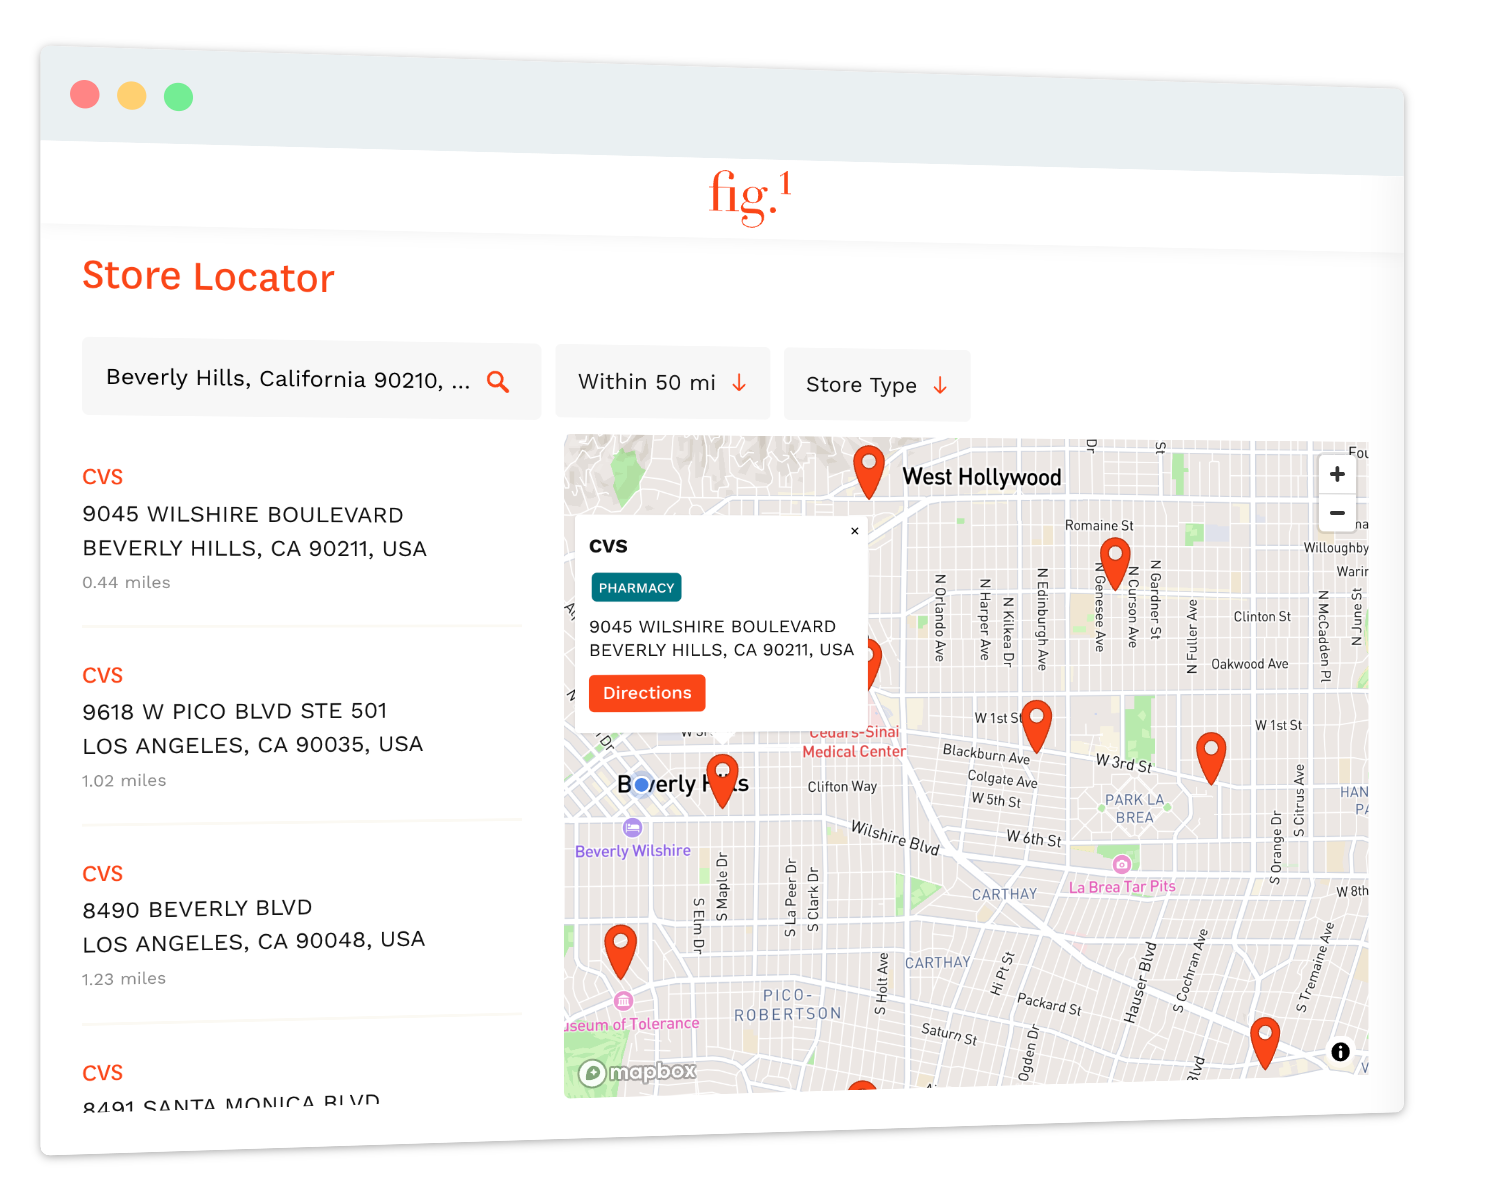Click the map pin near S Citrus Ave
Viewport: 1500px width, 1200px height.
(1211, 757)
